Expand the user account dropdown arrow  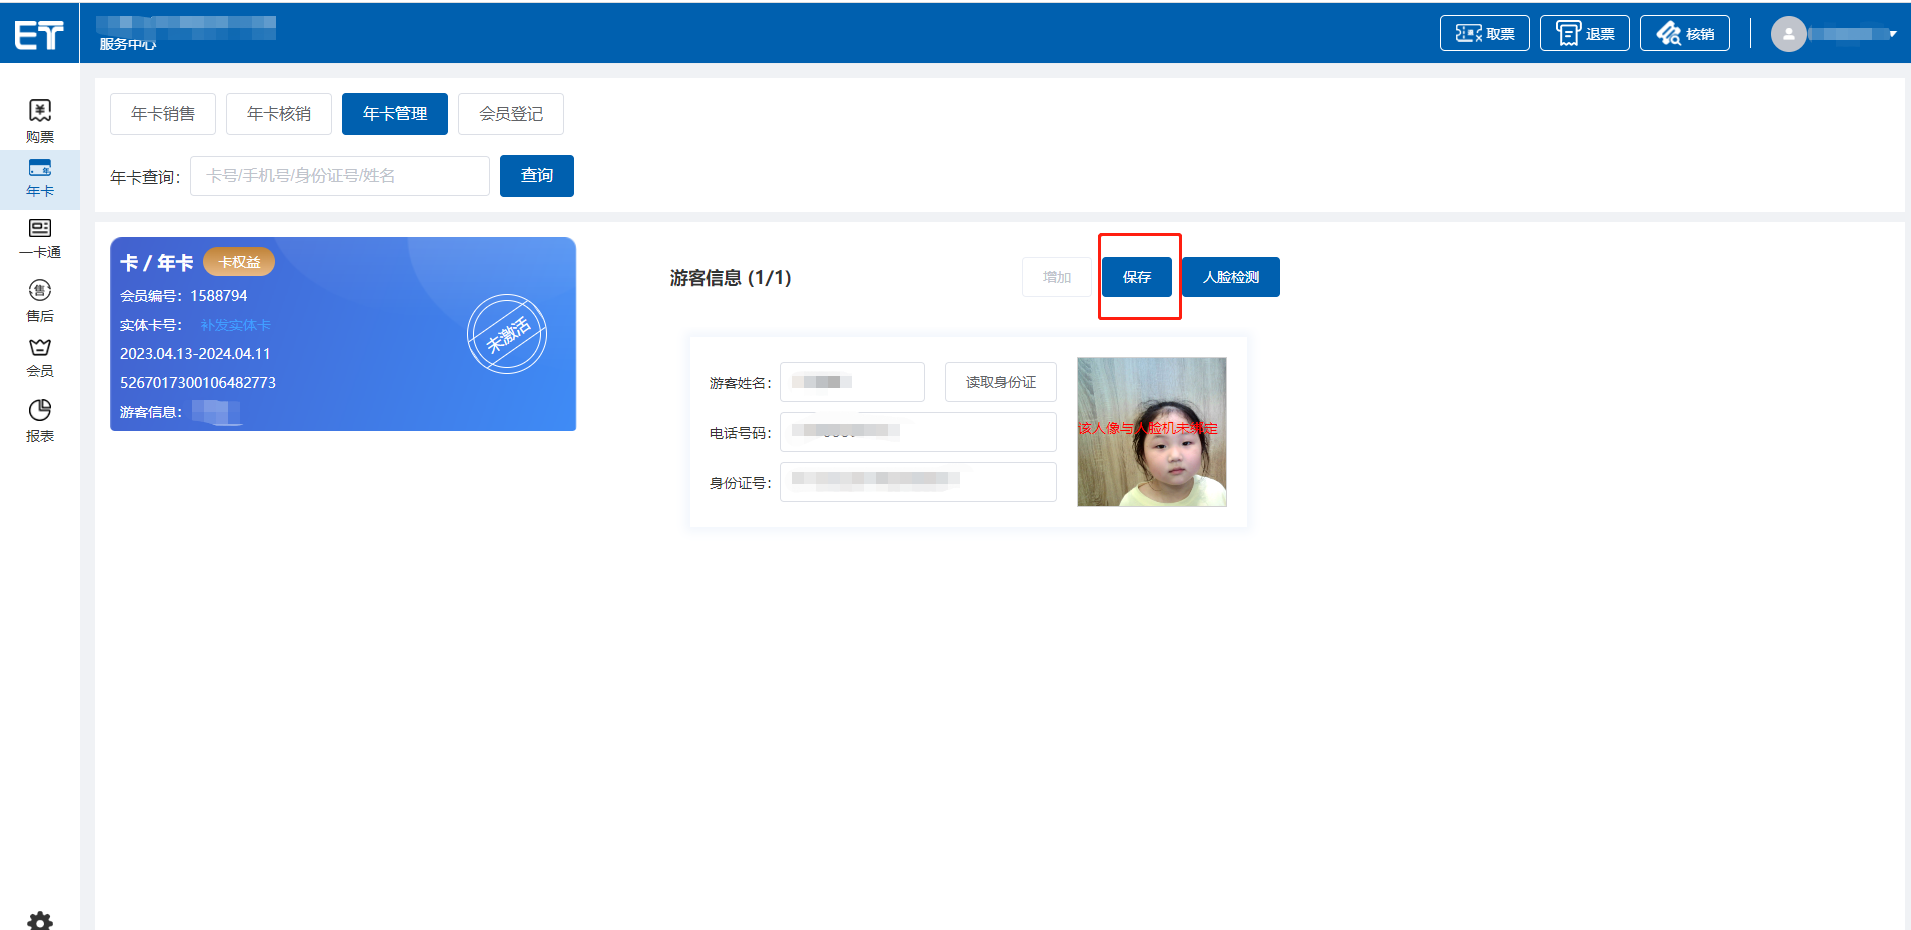[x=1892, y=34]
